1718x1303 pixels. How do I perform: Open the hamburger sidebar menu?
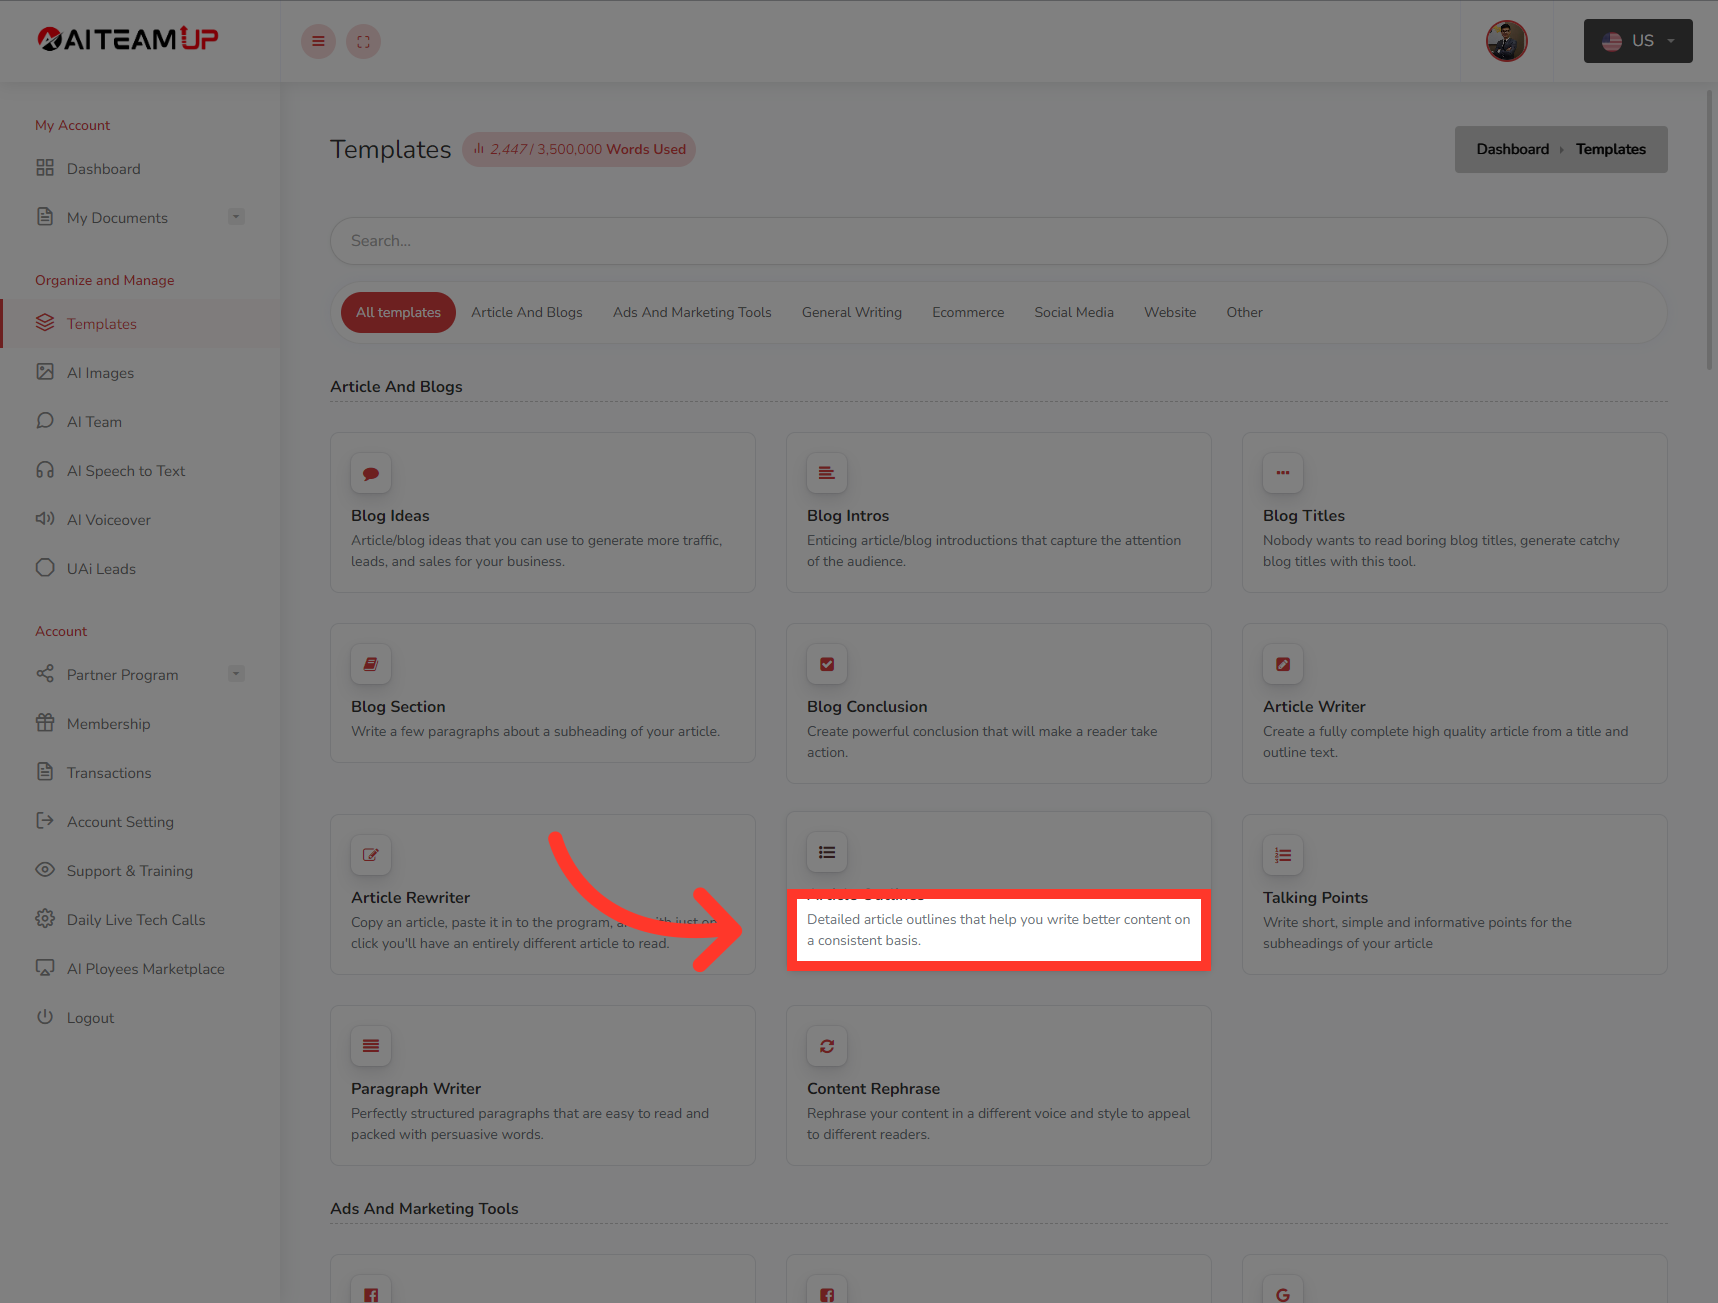point(318,41)
